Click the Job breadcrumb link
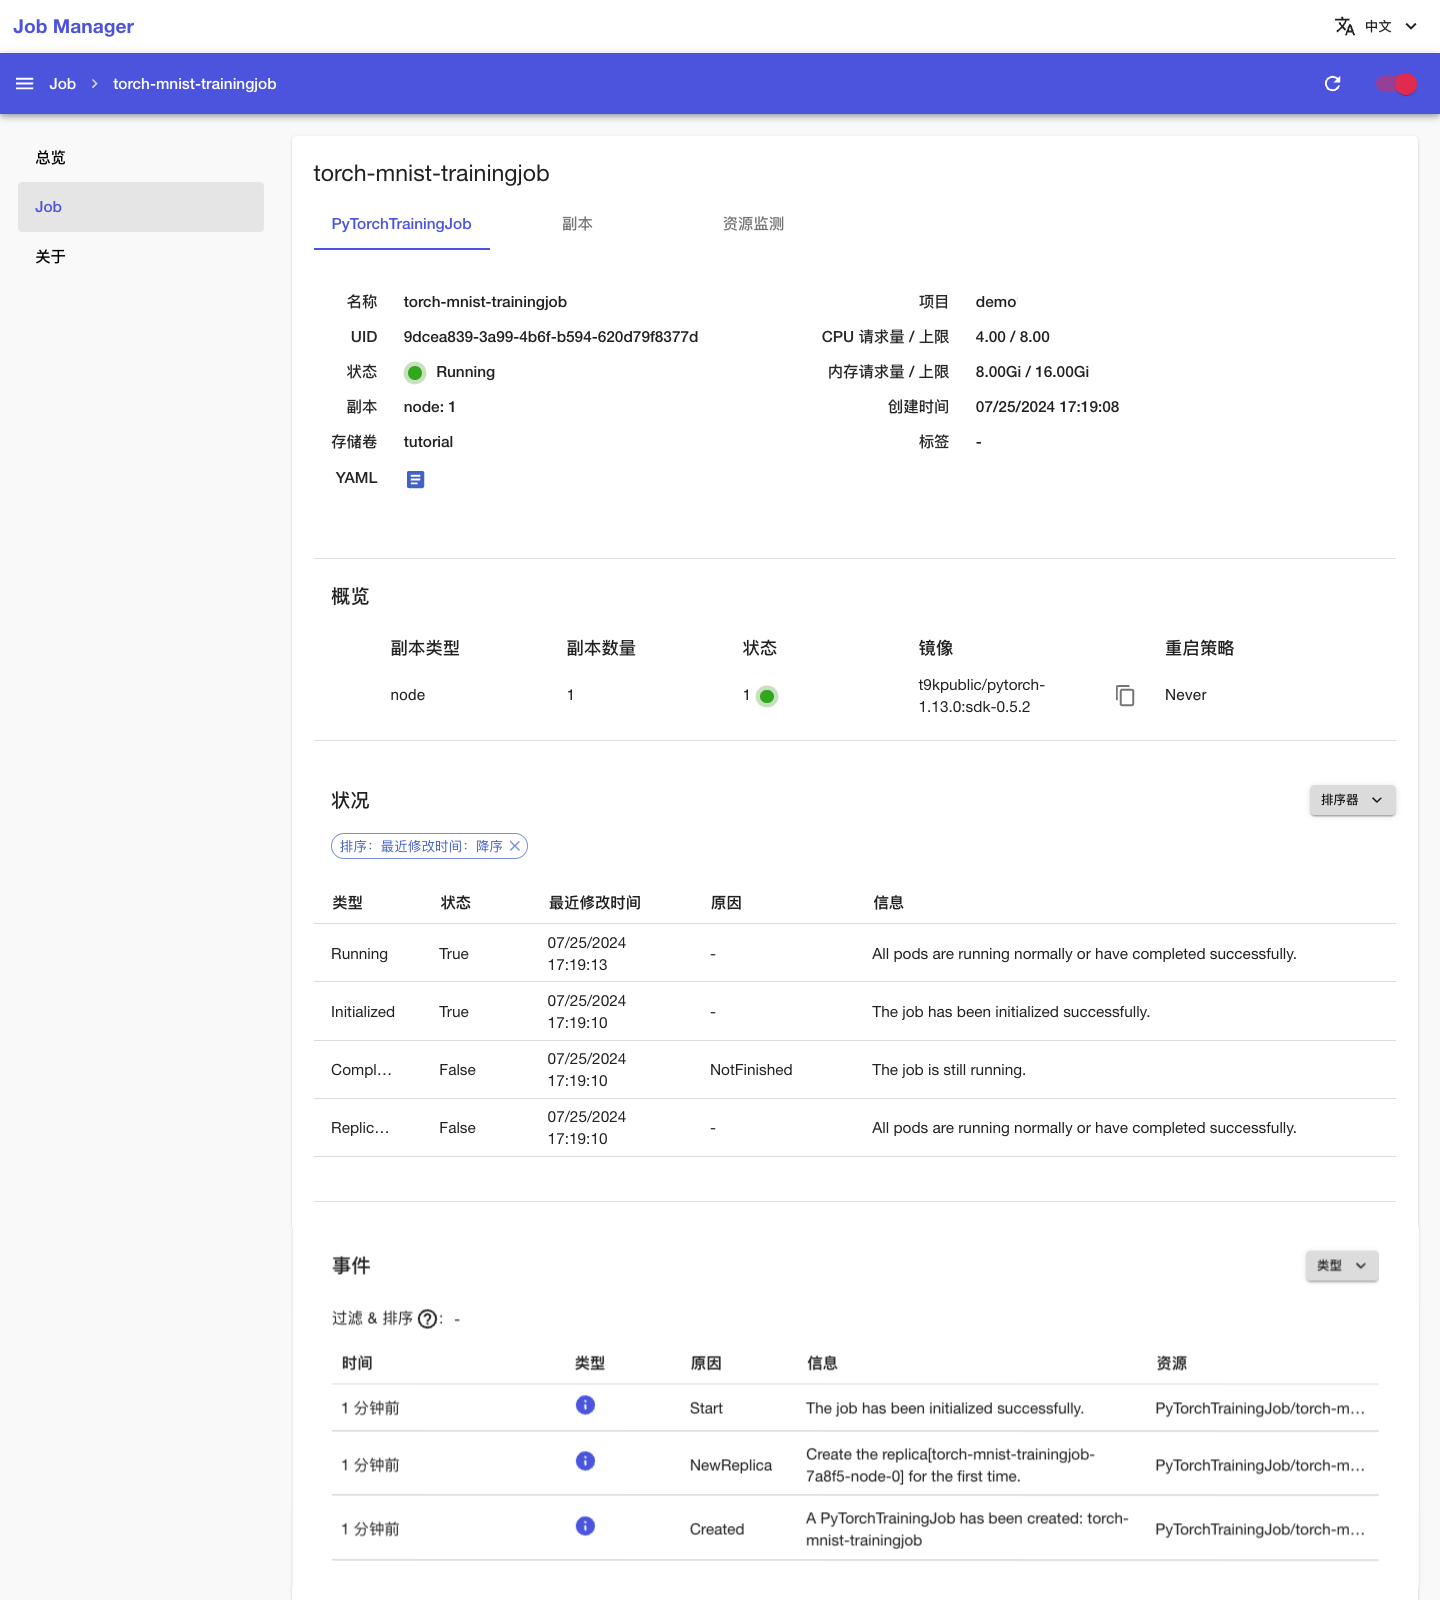The image size is (1440, 1600). point(62,84)
